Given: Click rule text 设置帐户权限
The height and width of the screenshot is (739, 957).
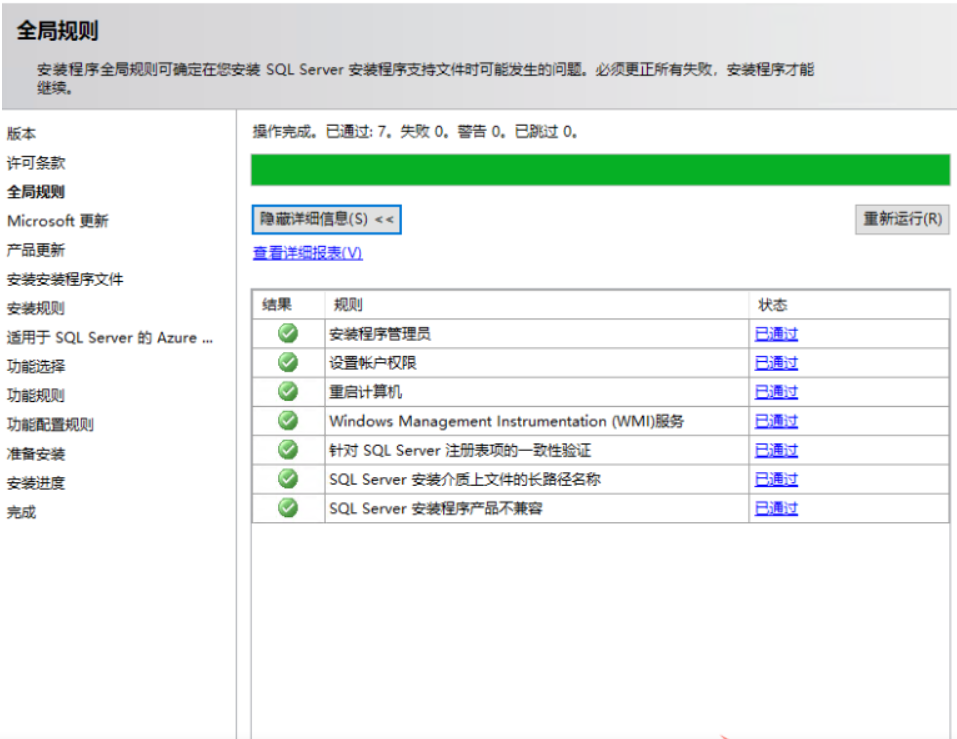Looking at the screenshot, I should (372, 363).
